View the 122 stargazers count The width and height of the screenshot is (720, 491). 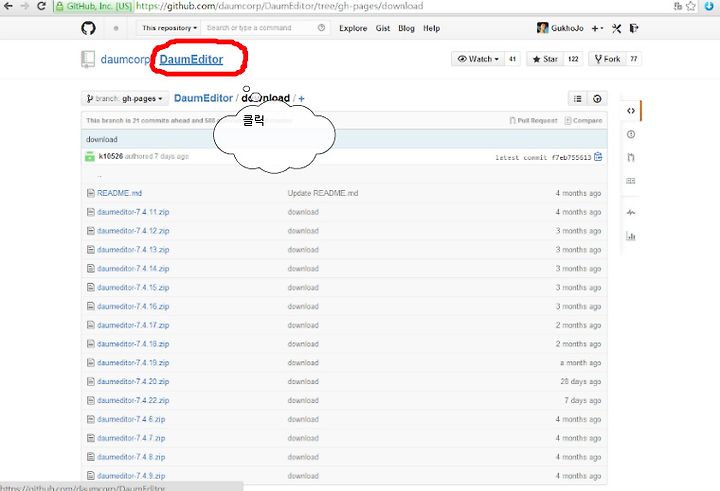[x=573, y=59]
